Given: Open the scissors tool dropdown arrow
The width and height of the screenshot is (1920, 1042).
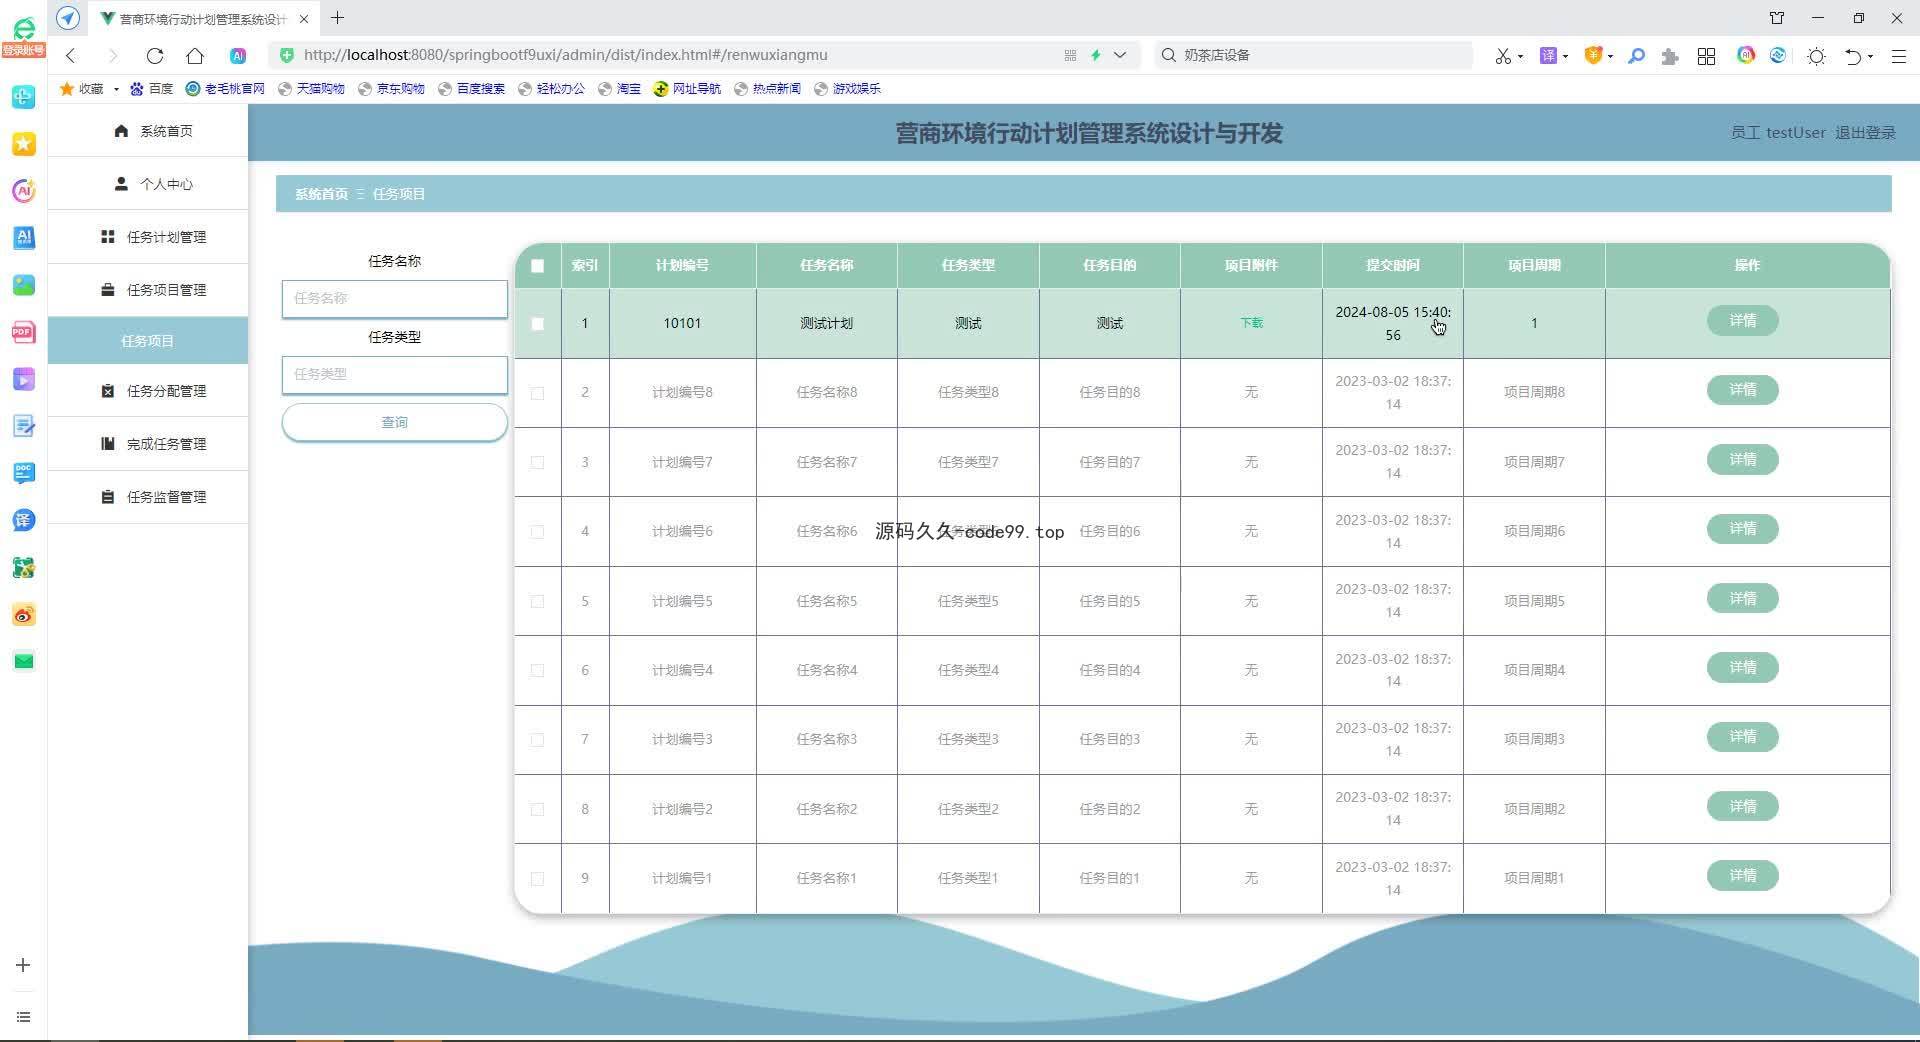Looking at the screenshot, I should coord(1520,57).
